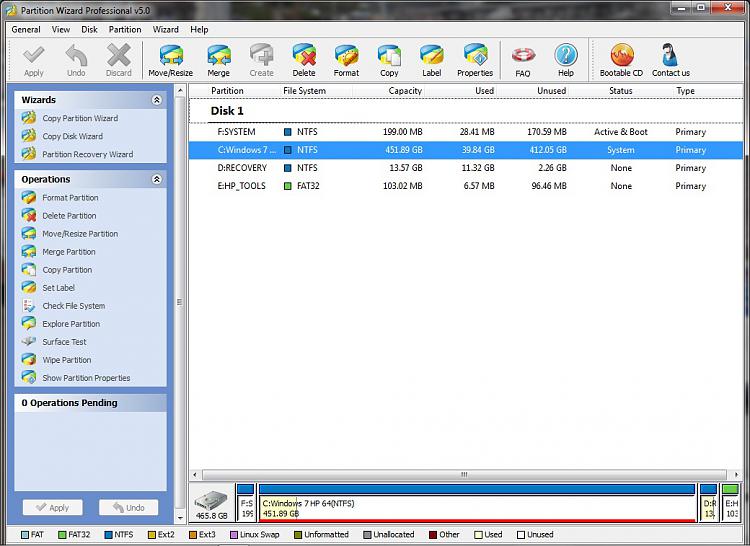
Task: Select the D:RECOVERY partition row
Action: (x=466, y=168)
